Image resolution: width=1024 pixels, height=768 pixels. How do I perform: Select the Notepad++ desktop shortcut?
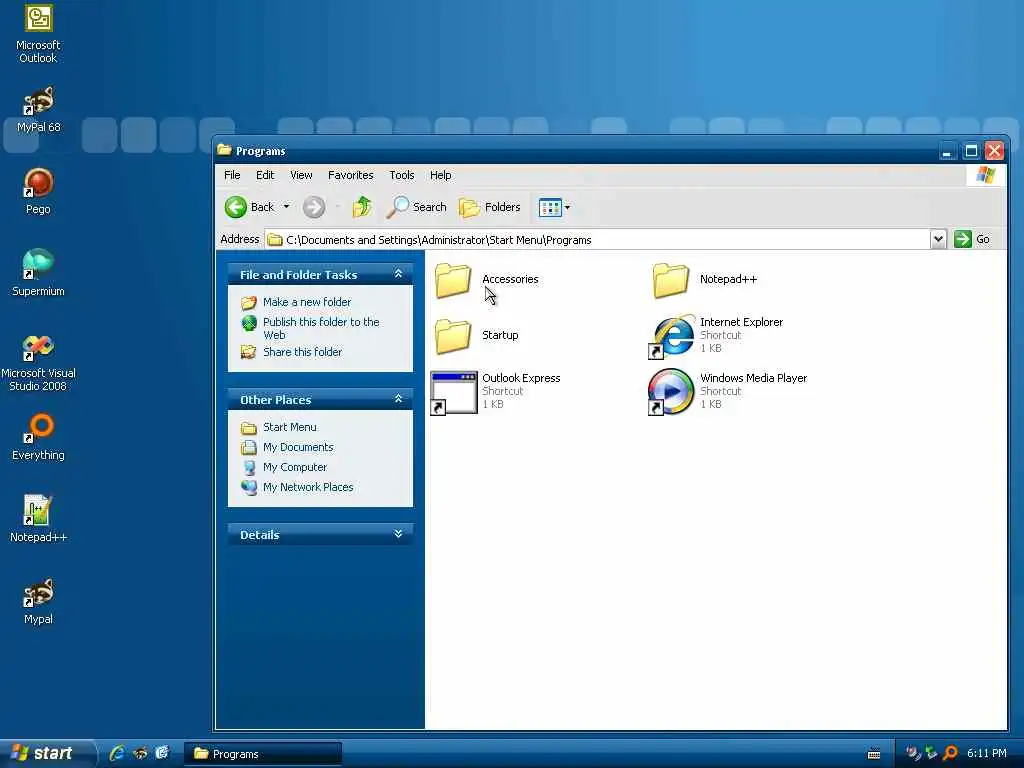(x=38, y=519)
